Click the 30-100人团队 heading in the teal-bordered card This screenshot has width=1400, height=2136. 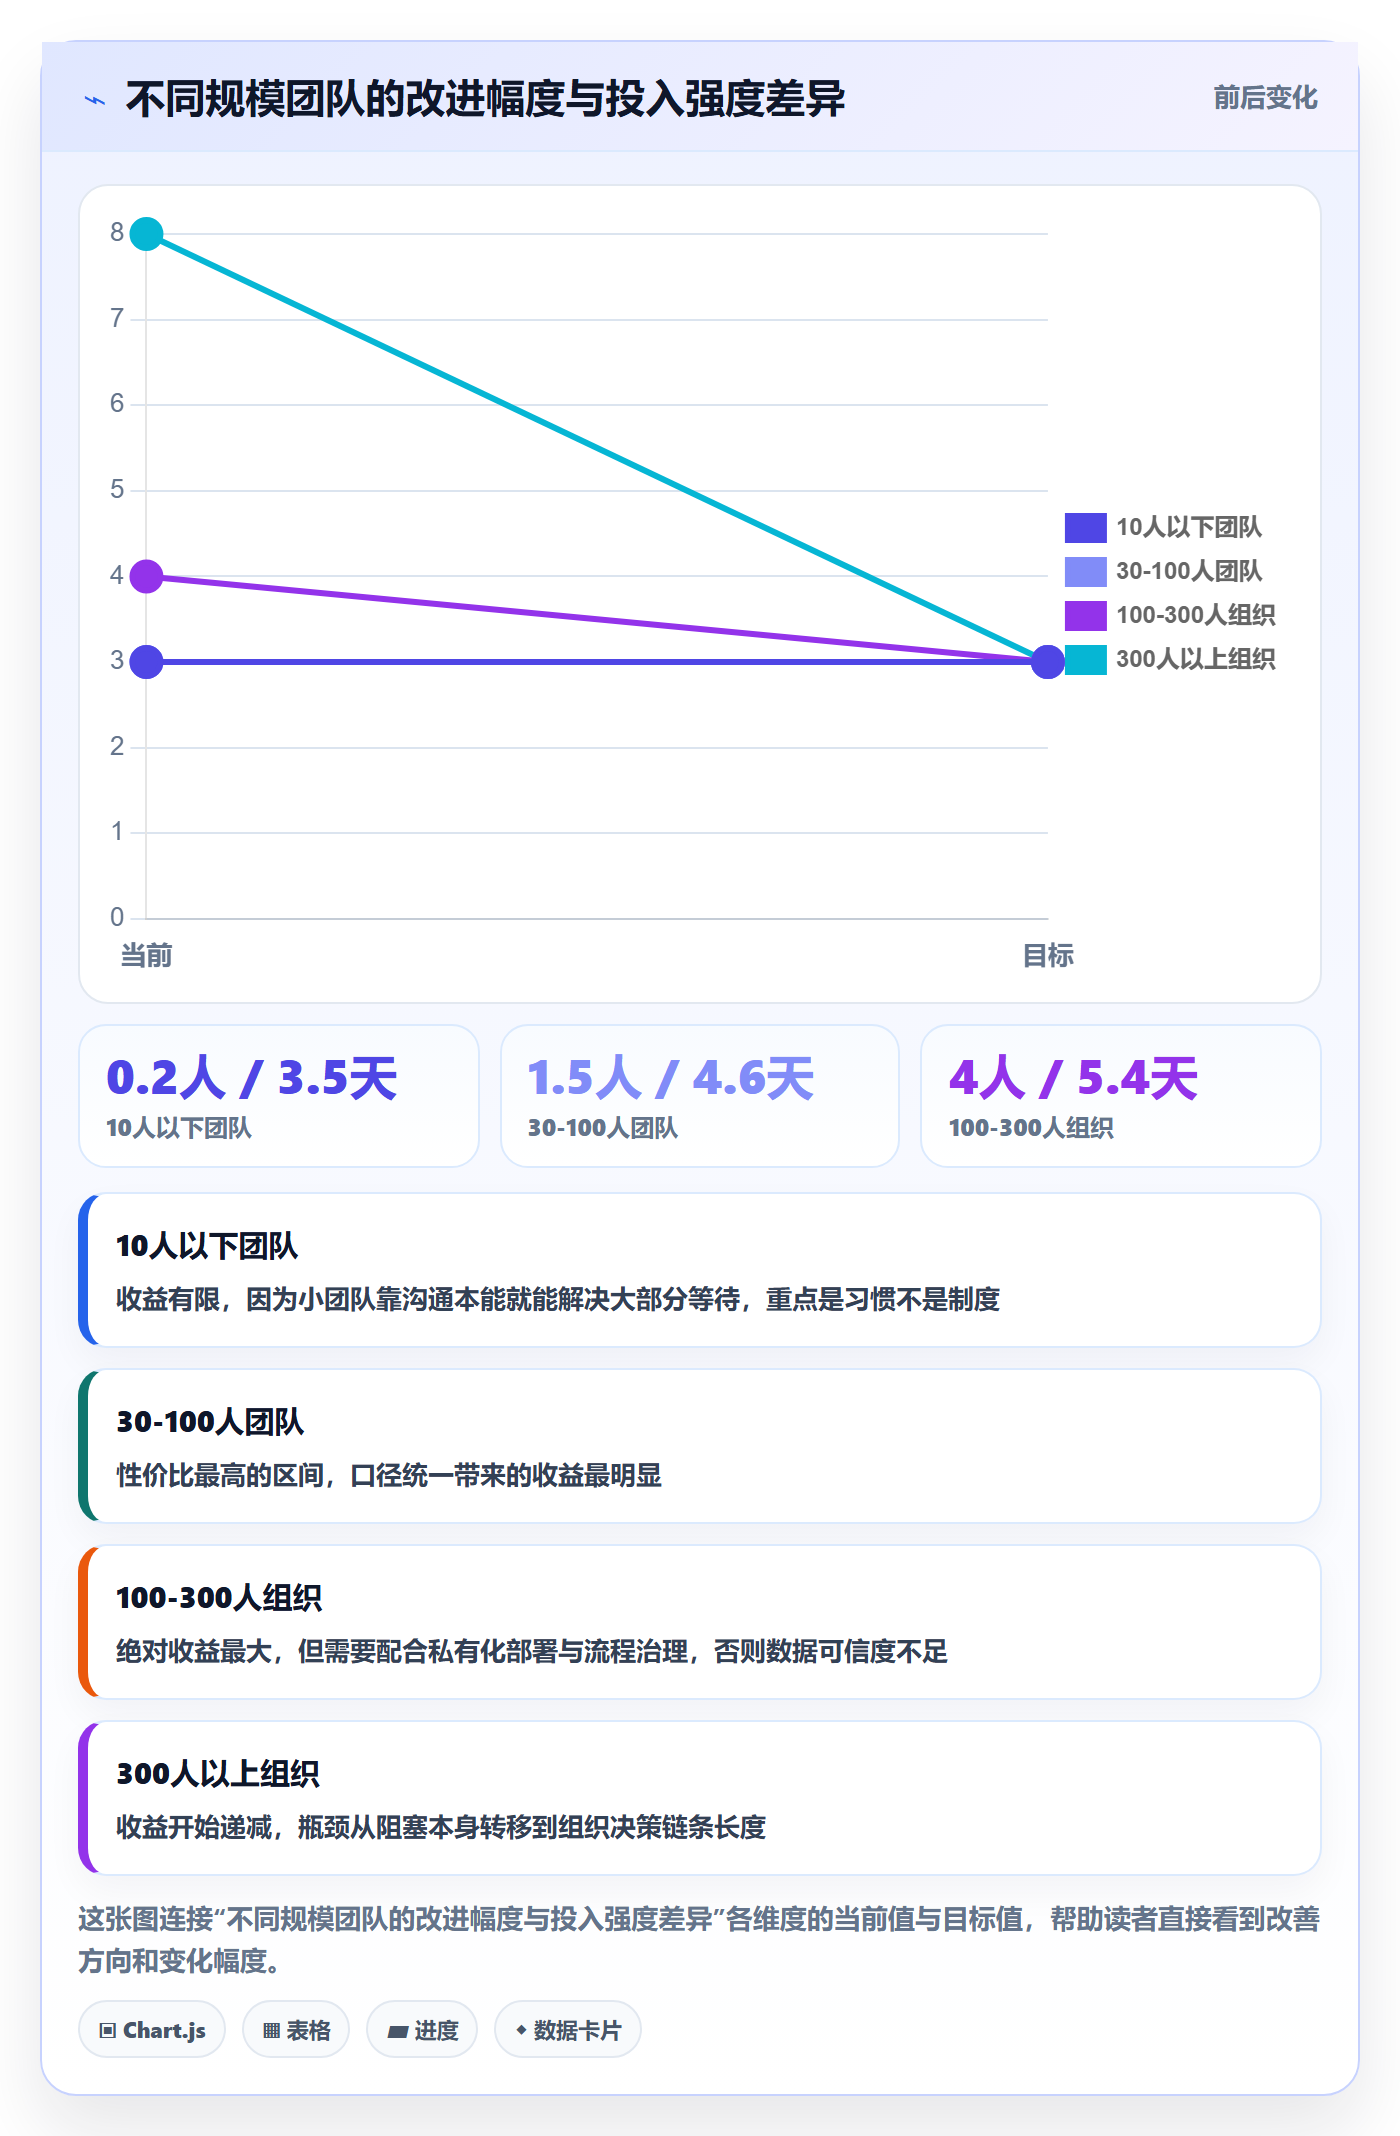pos(210,1422)
